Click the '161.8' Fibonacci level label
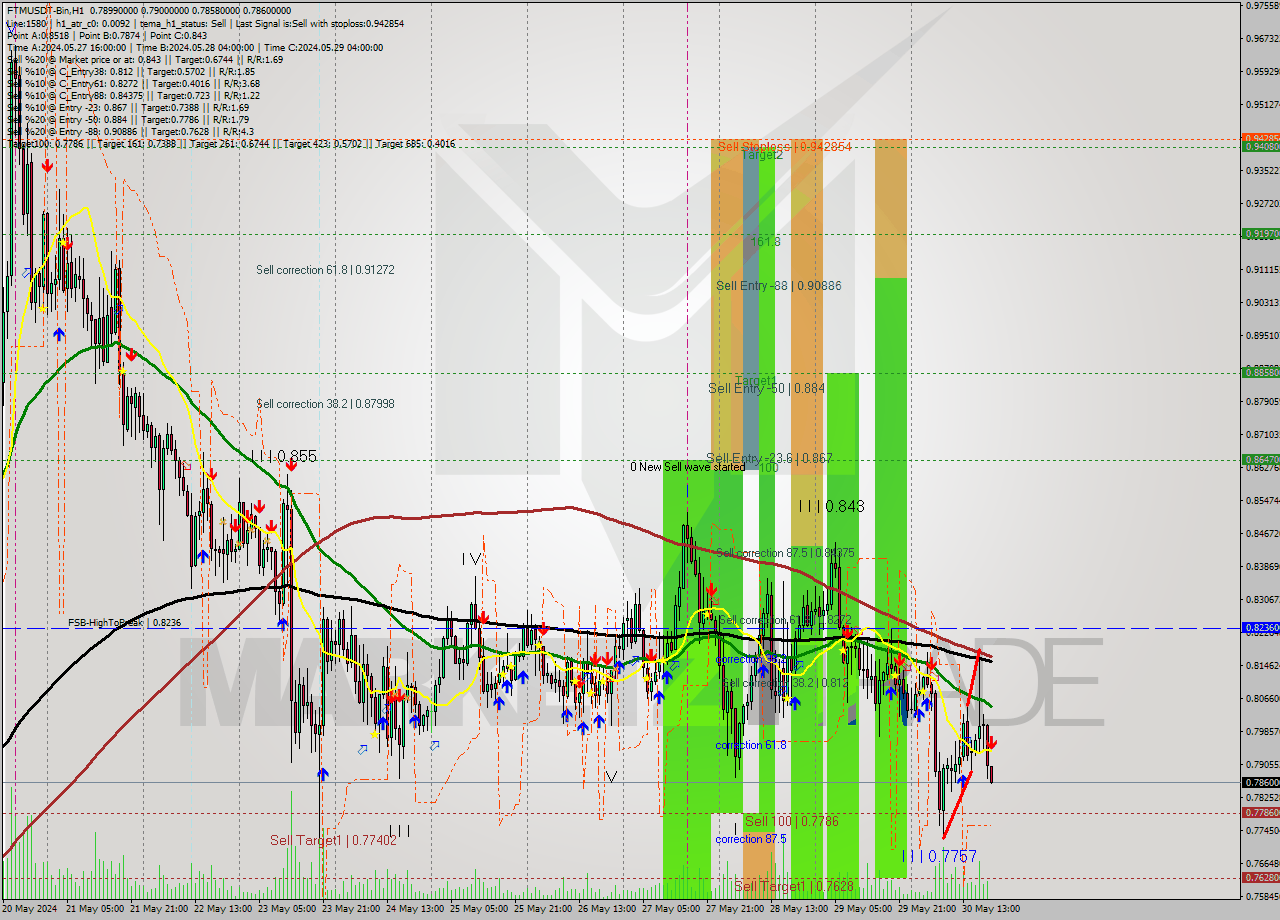Viewport: 1280px width, 920px height. 765,242
